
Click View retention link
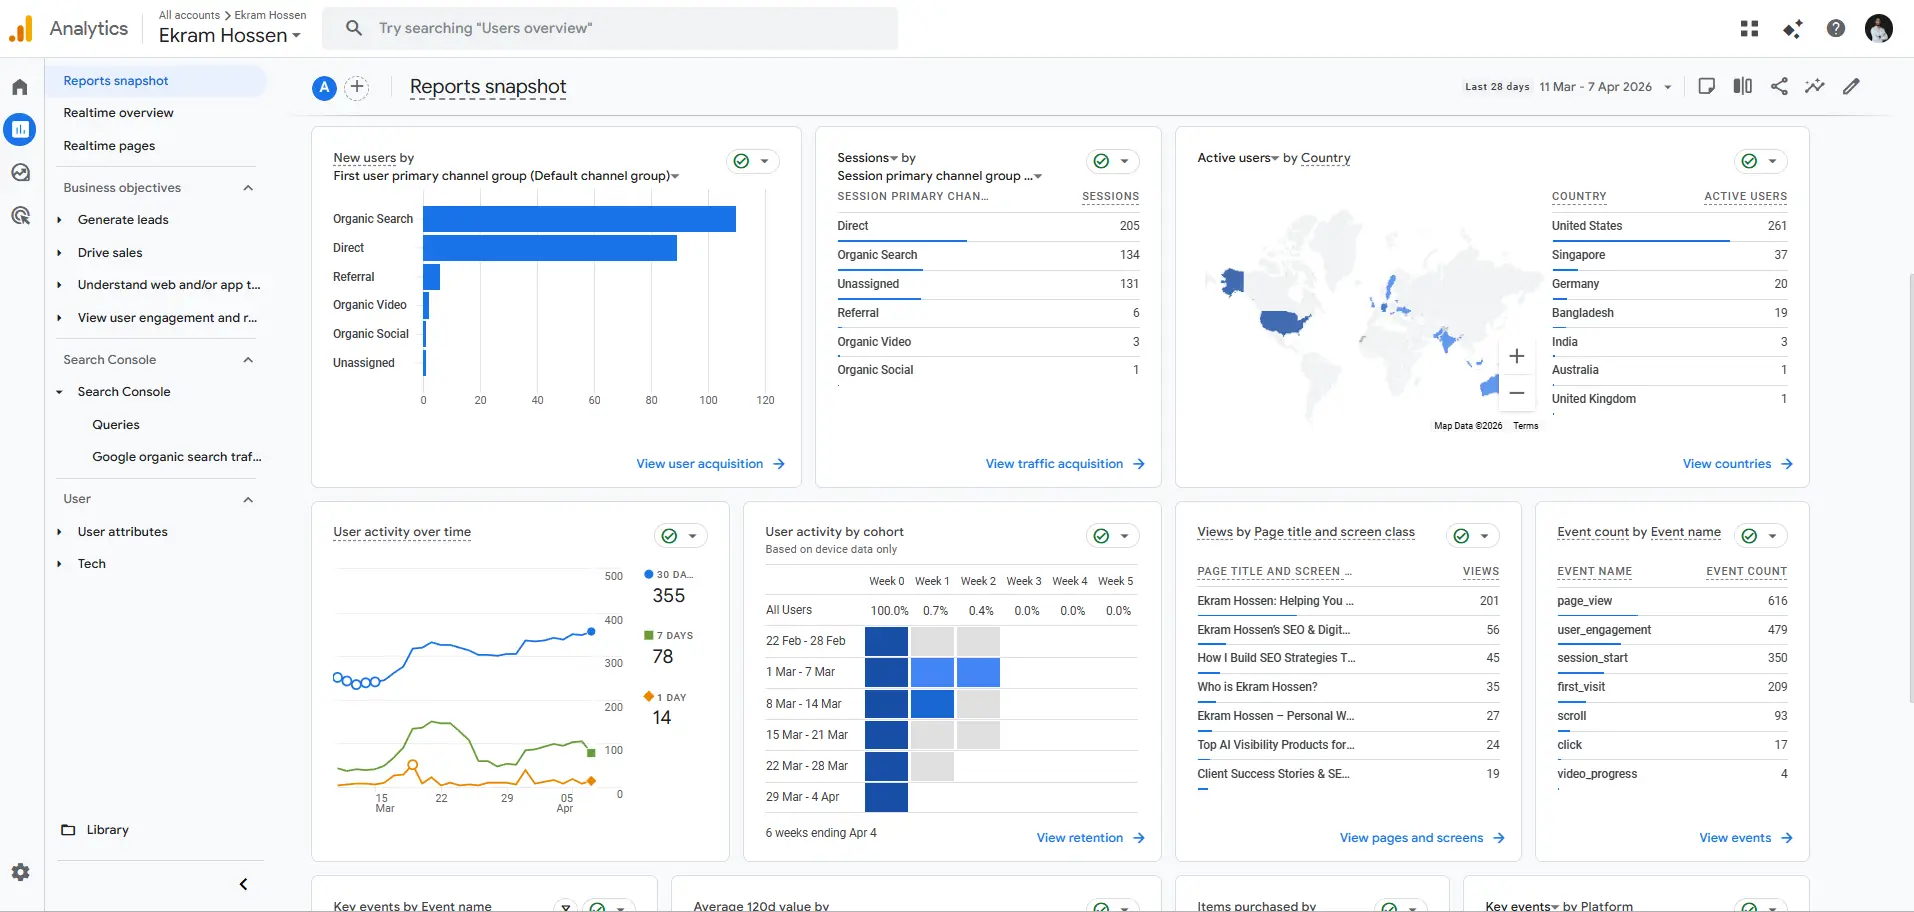[x=1090, y=838]
